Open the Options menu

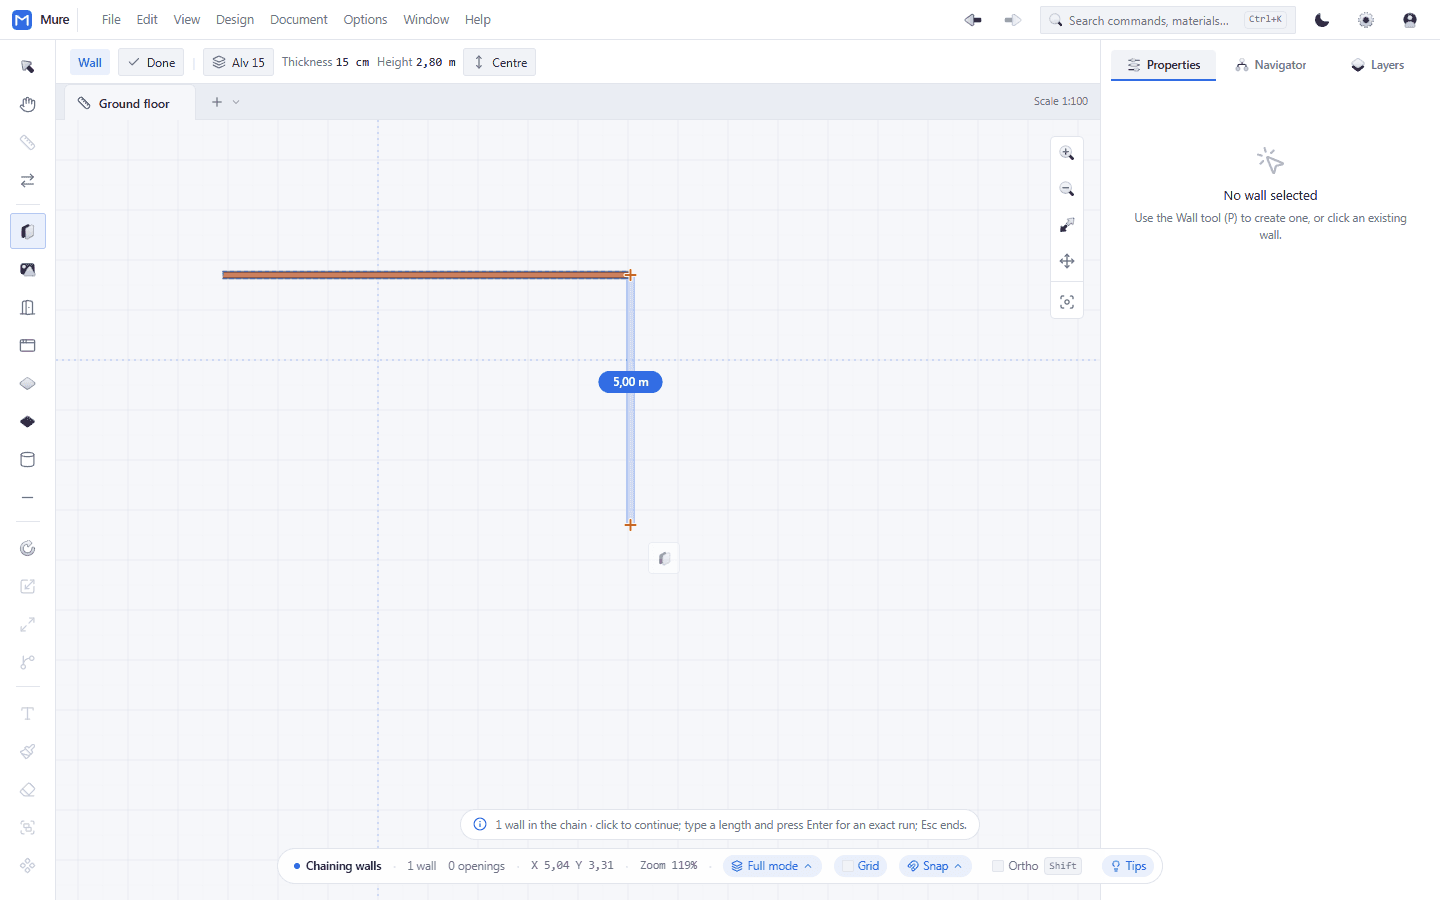[365, 20]
